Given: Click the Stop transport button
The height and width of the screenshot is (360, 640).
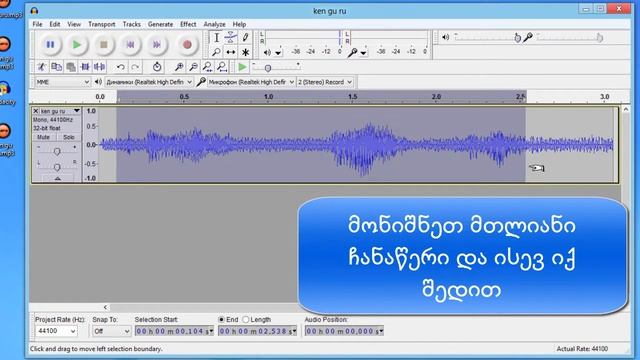Looking at the screenshot, I should coord(104,44).
